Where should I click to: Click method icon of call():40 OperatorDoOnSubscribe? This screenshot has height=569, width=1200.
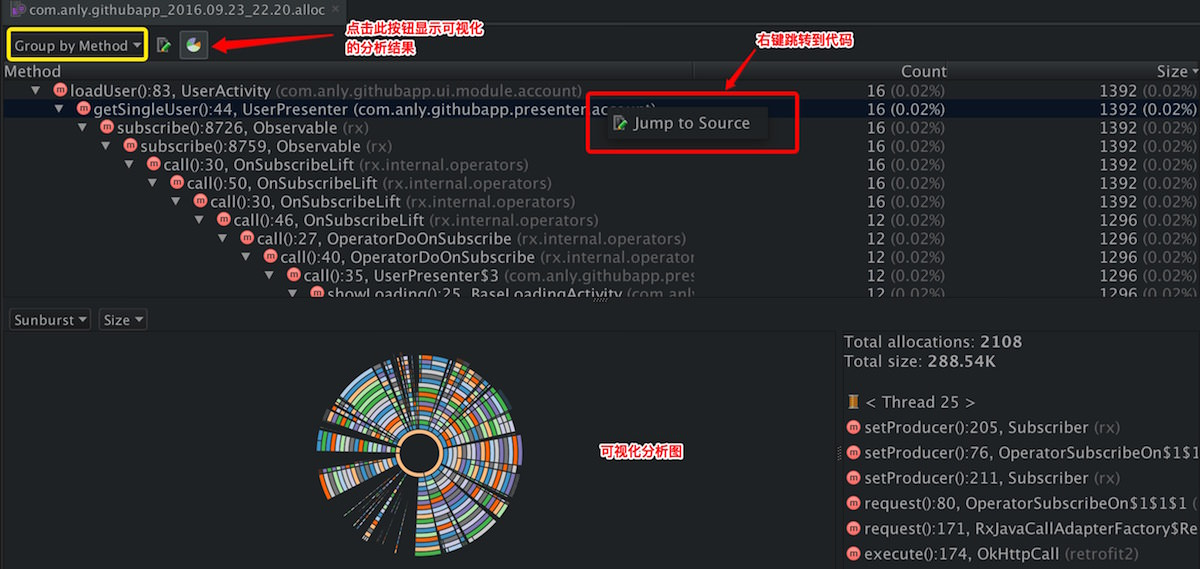(x=270, y=257)
